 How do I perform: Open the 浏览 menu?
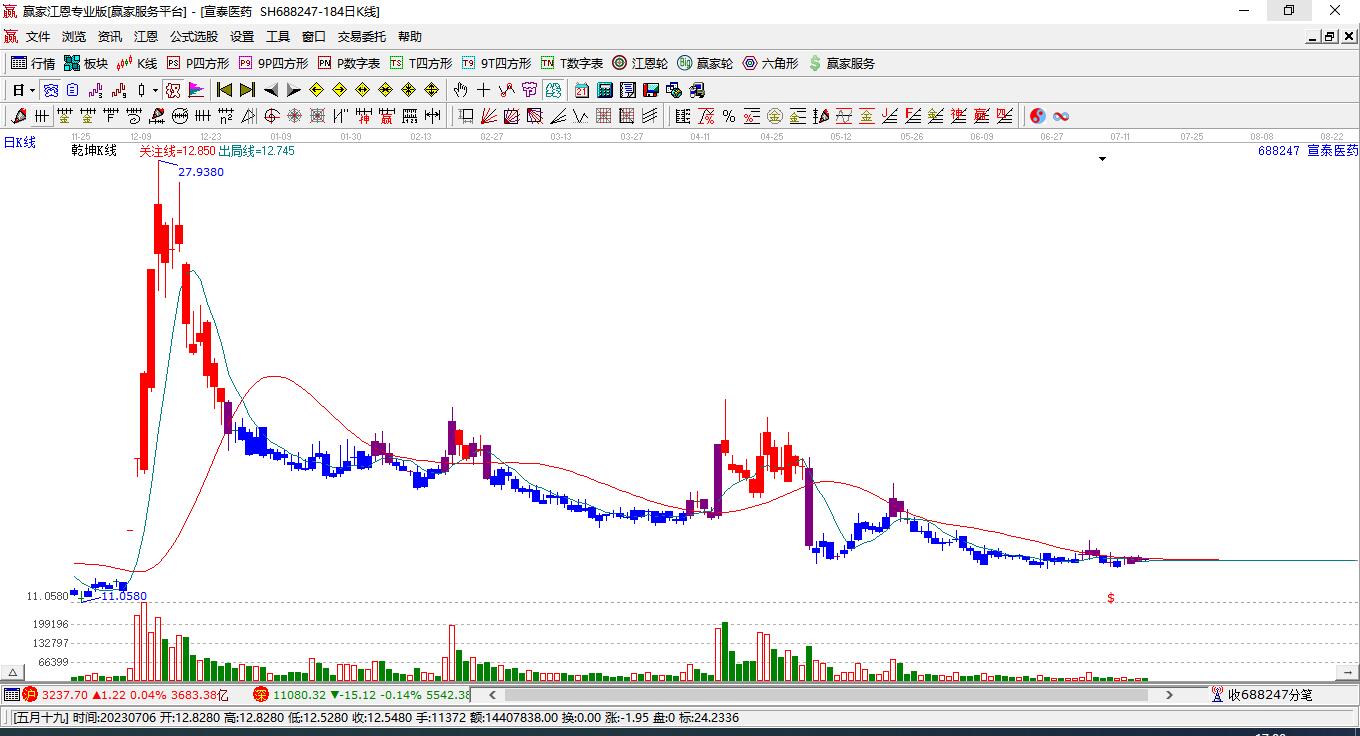(74, 37)
